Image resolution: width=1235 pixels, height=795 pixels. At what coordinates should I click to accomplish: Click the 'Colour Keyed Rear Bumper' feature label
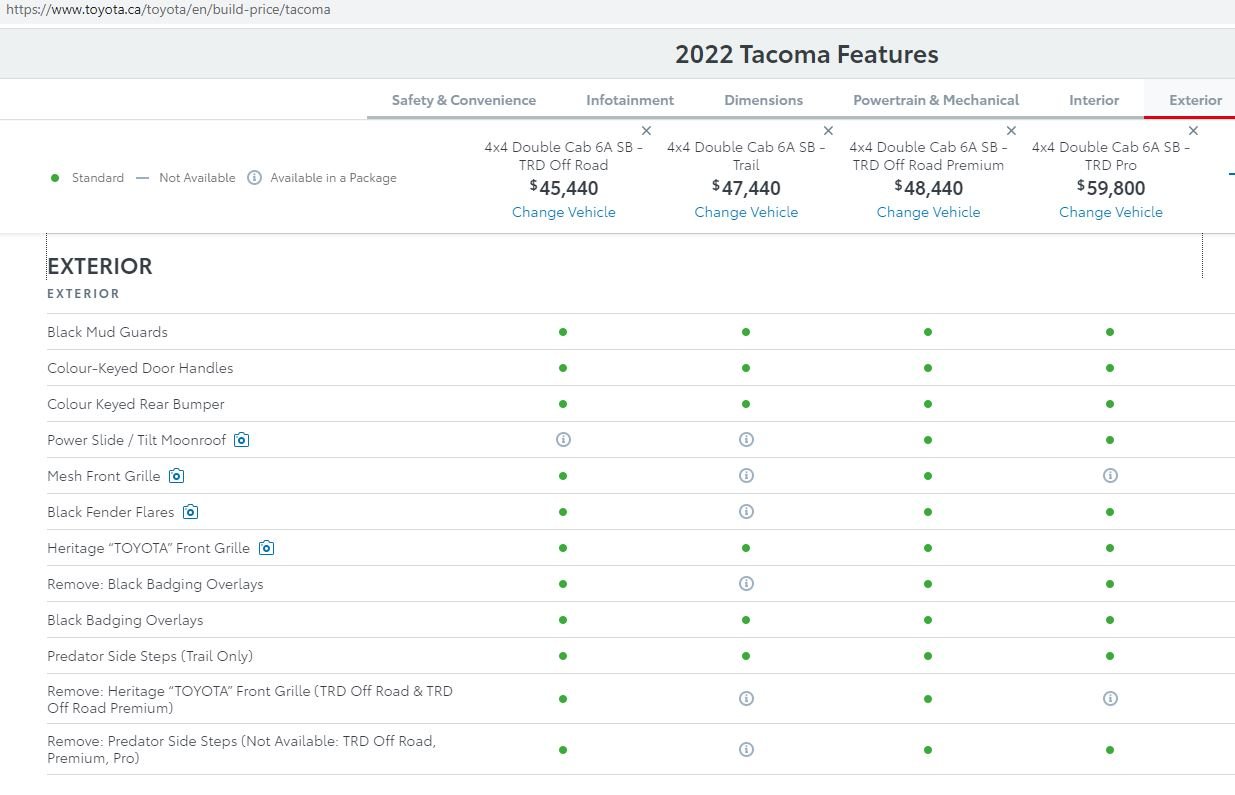click(x=136, y=404)
